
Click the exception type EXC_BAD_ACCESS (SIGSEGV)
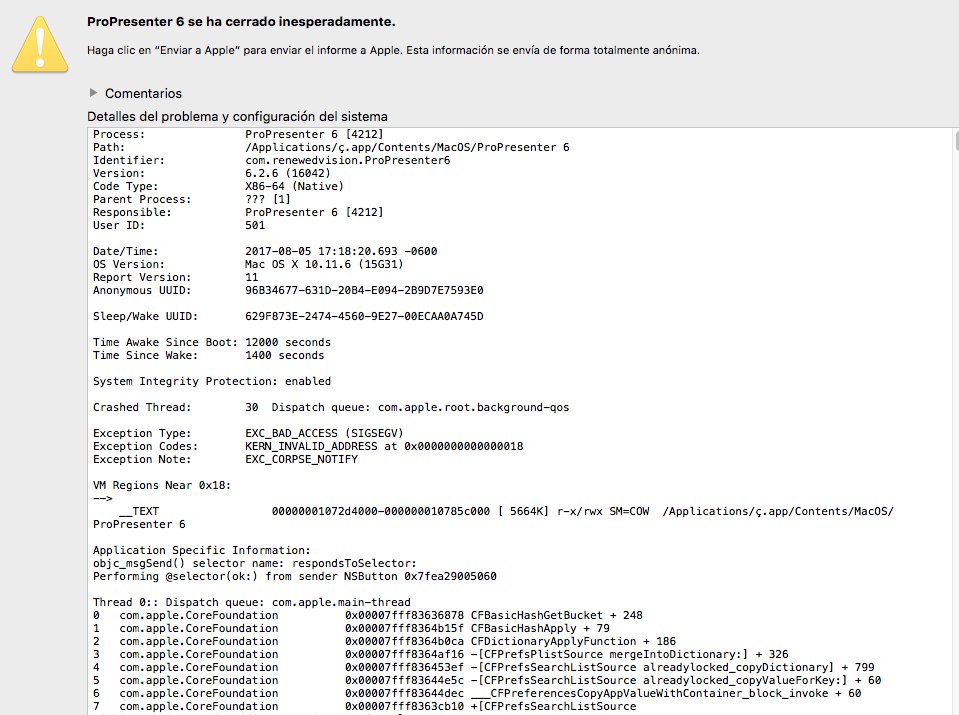(x=324, y=433)
